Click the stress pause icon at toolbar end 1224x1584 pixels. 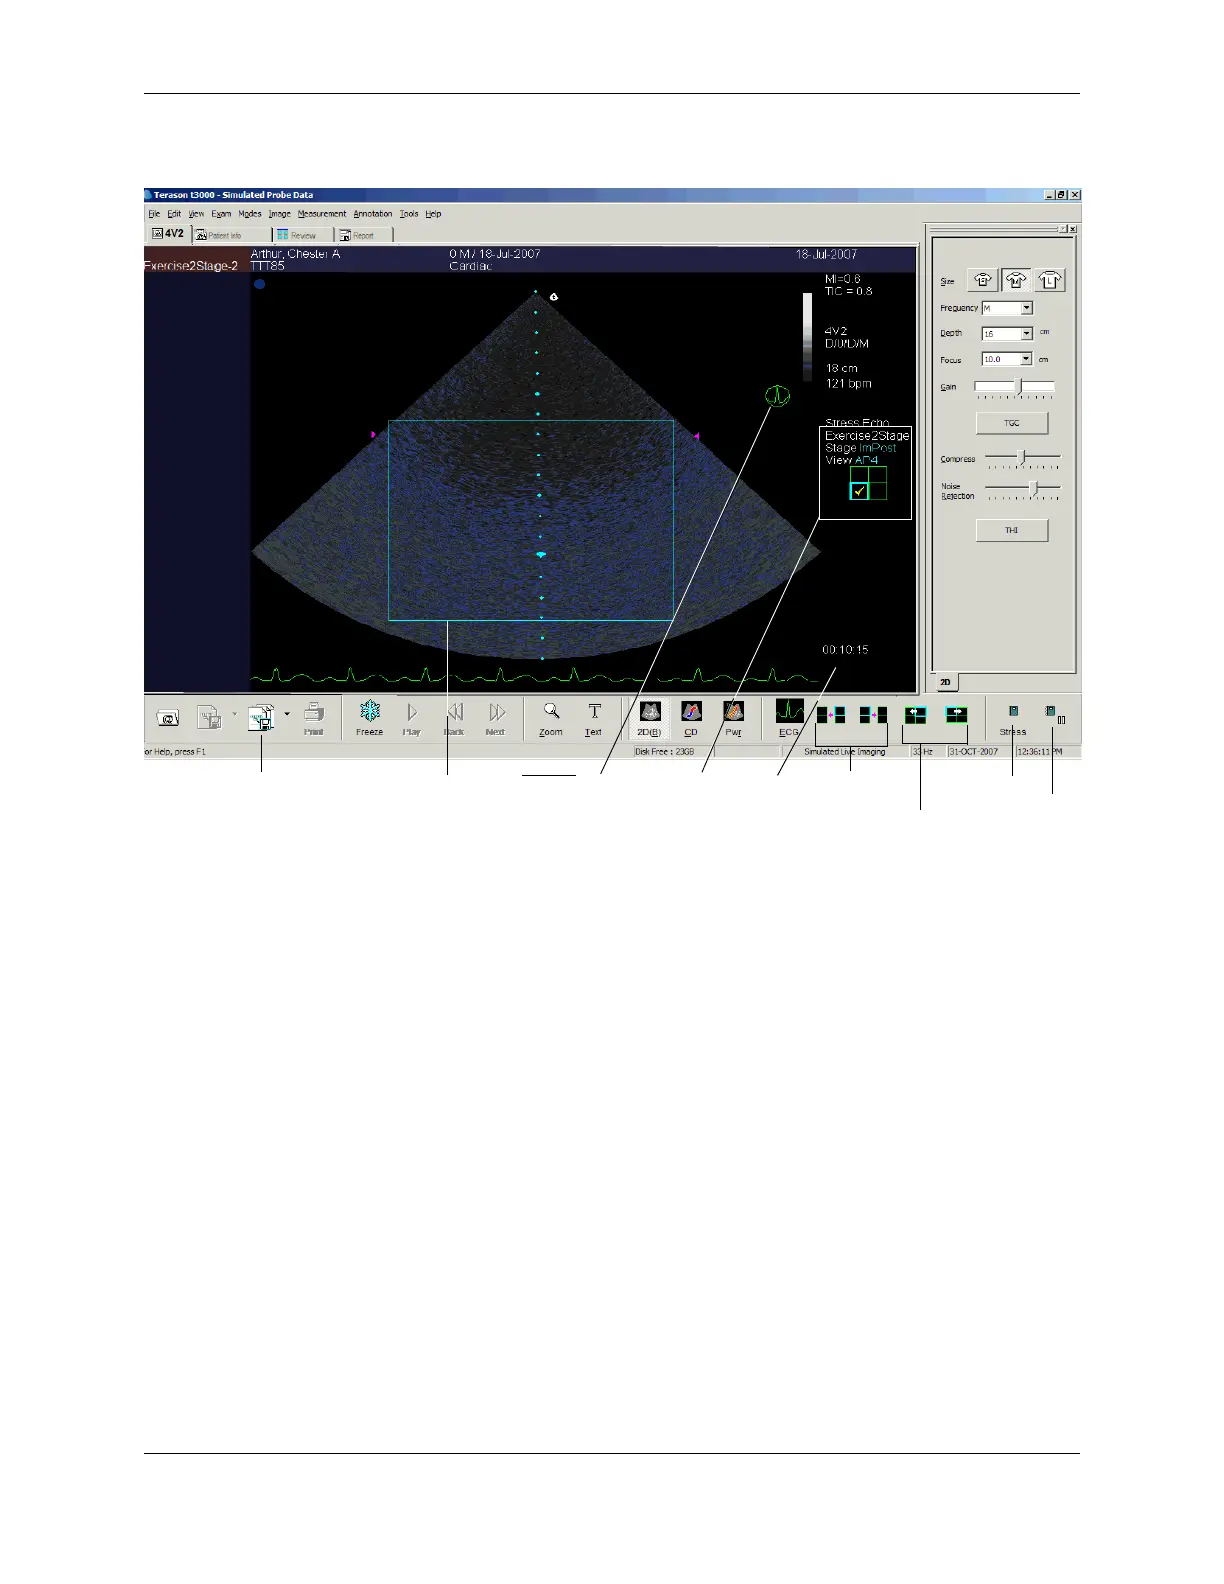(1054, 714)
